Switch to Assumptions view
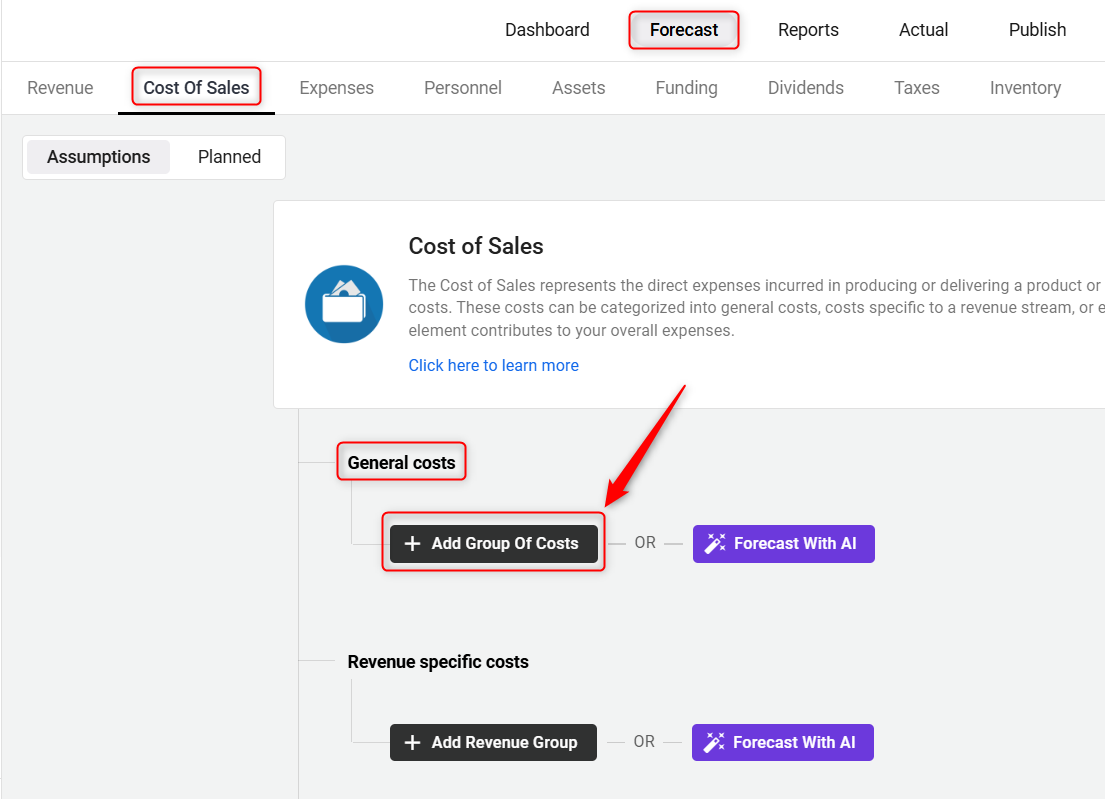This screenshot has width=1105, height=799. pos(98,157)
